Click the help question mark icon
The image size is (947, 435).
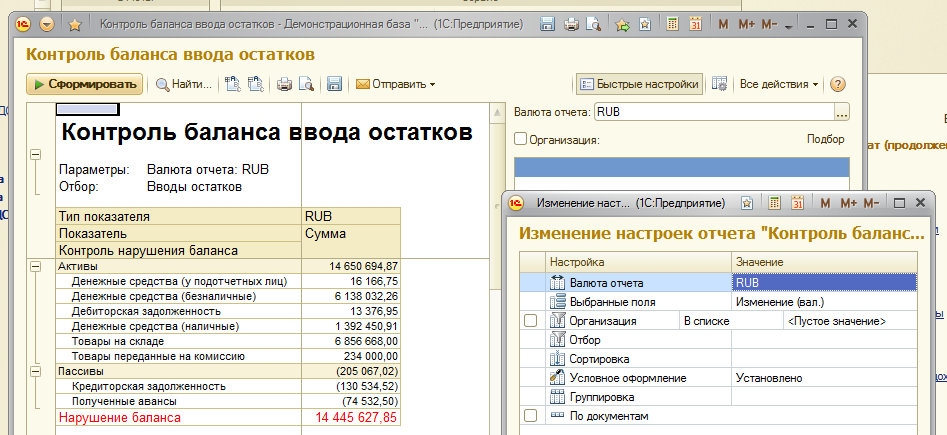[838, 85]
